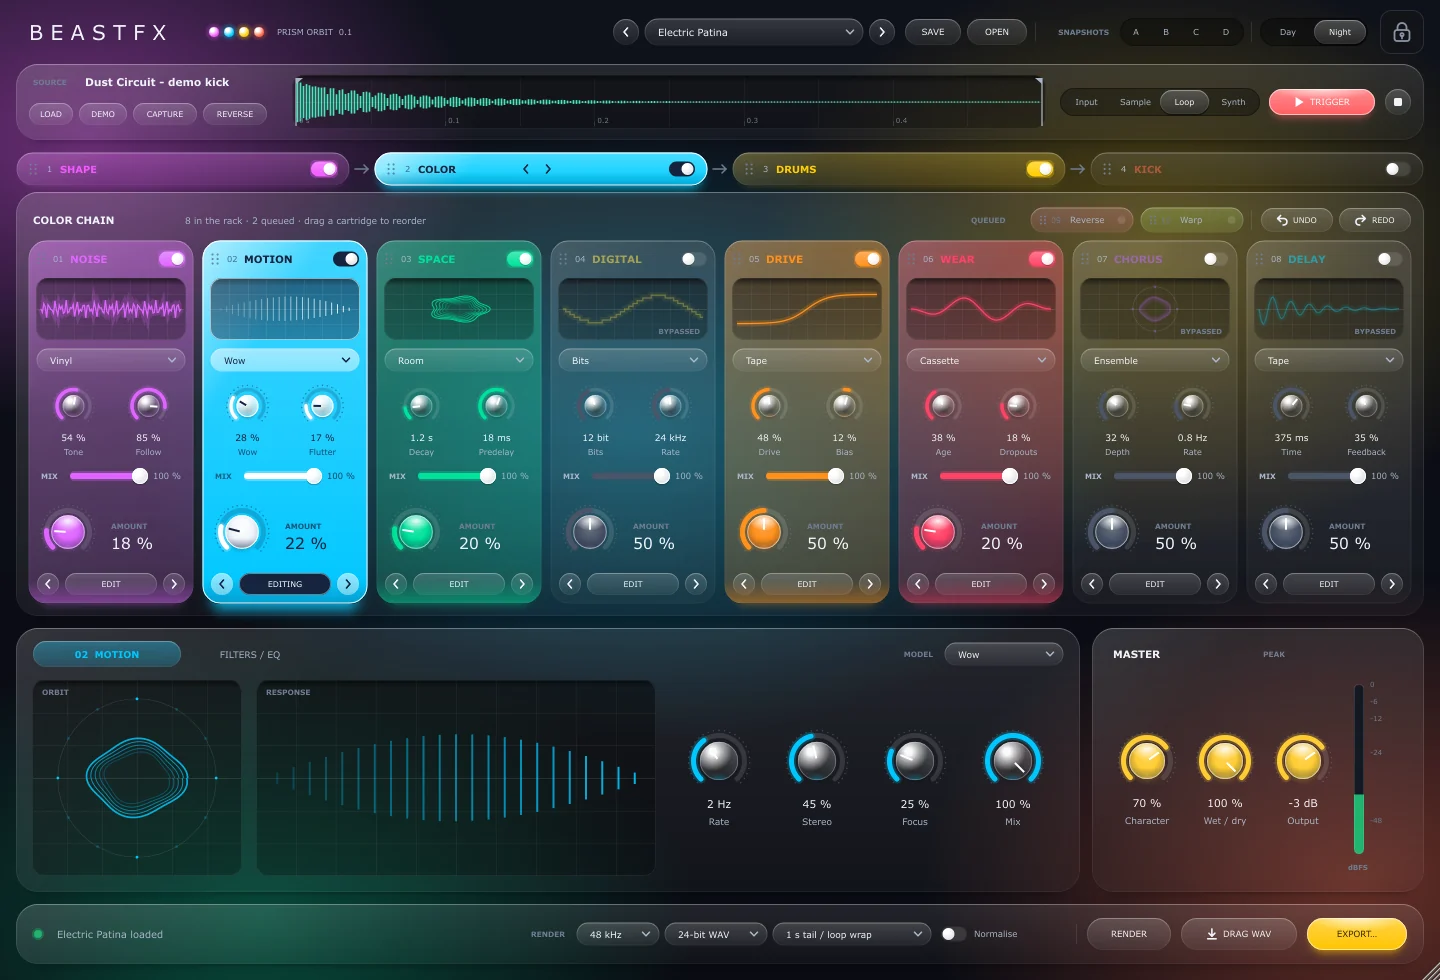This screenshot has height=980, width=1440.
Task: Enable the KICK stage switch
Action: pos(1397,169)
